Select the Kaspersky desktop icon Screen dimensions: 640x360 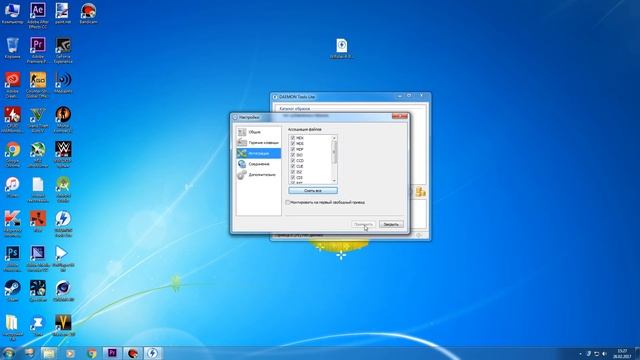point(12,224)
